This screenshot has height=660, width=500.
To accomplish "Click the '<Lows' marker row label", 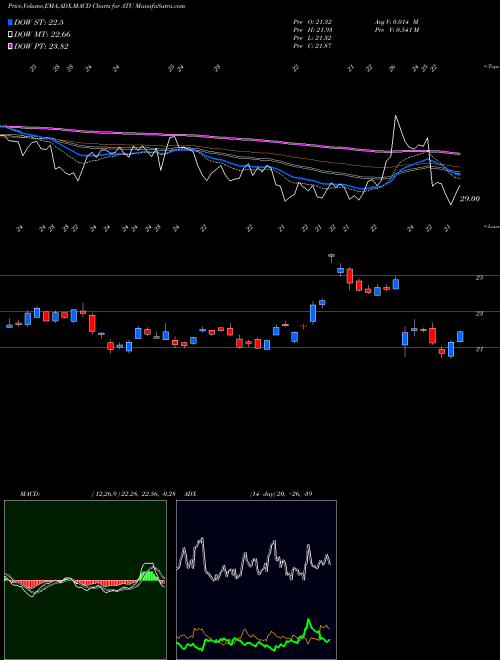I will coord(491,226).
